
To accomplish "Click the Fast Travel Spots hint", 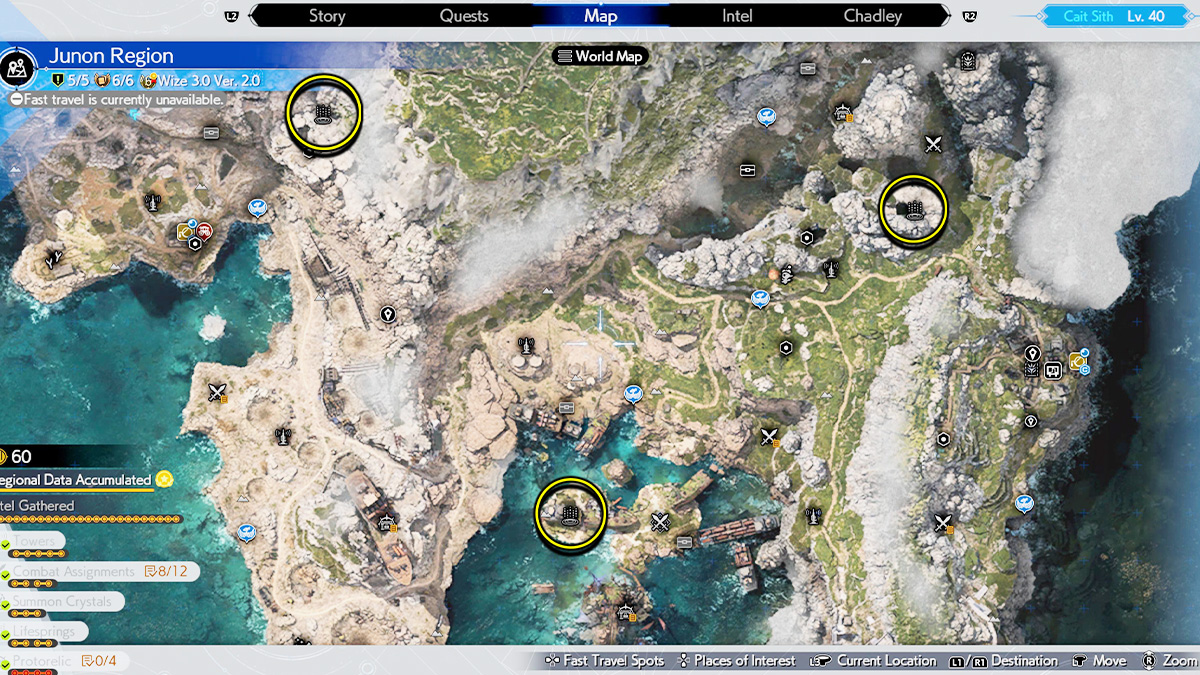I will tap(605, 661).
